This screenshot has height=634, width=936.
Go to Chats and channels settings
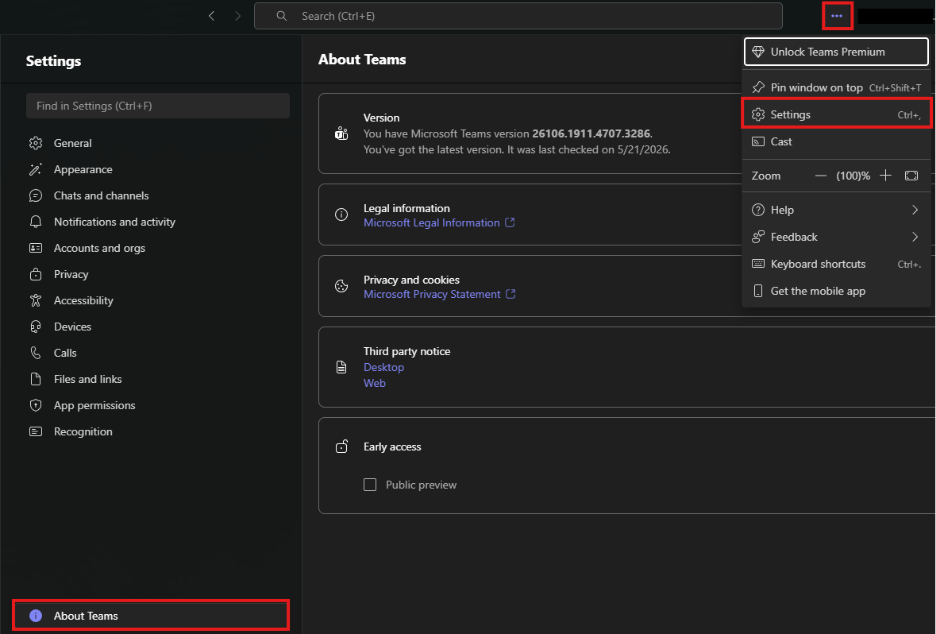pos(158,196)
